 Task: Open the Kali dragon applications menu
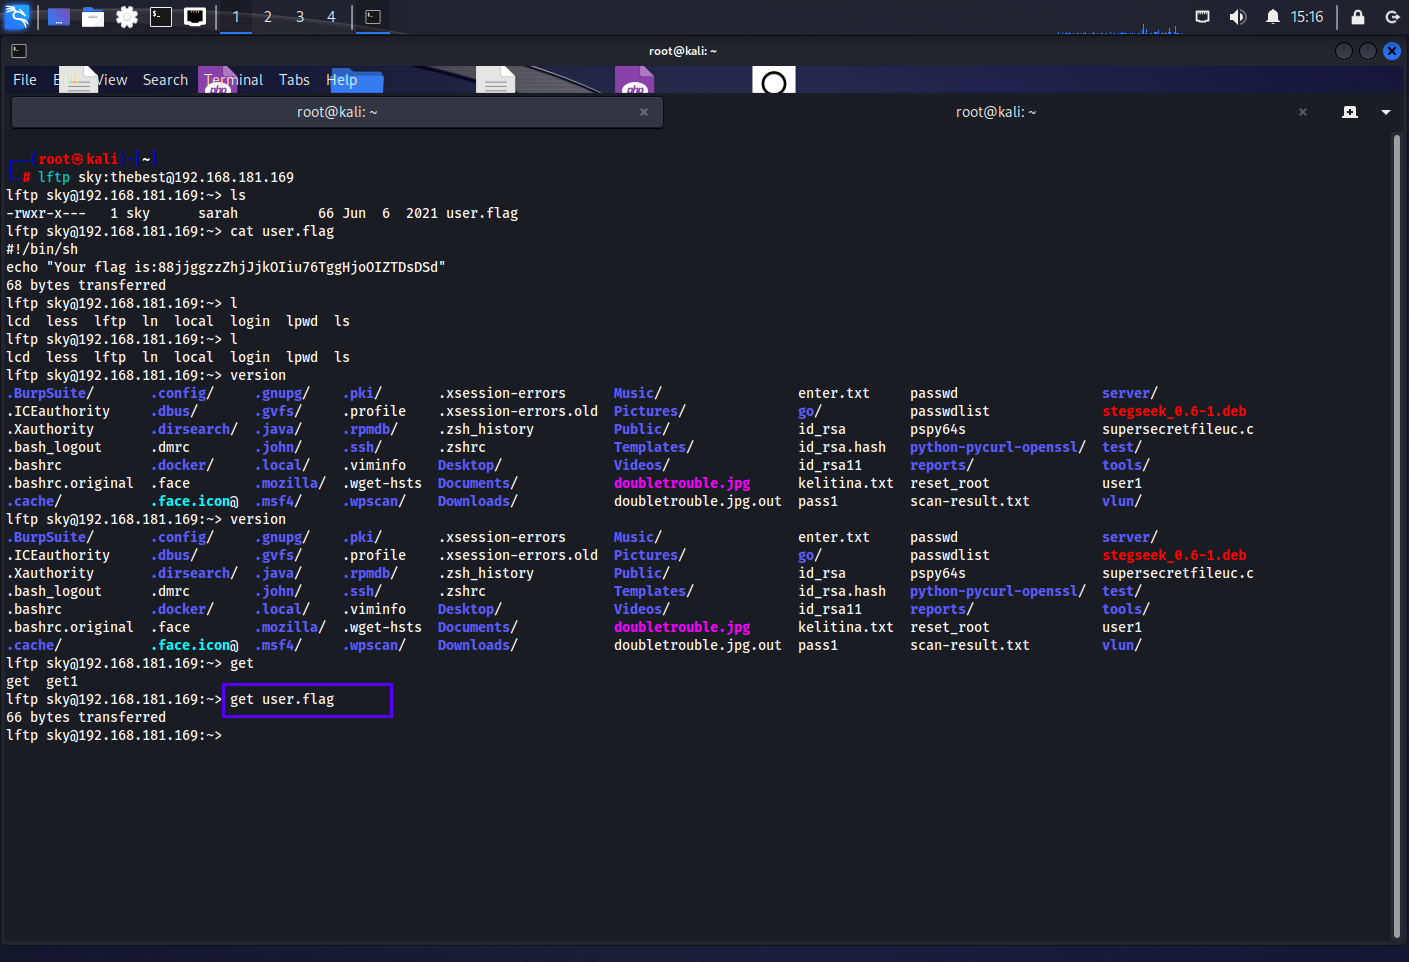pos(18,17)
